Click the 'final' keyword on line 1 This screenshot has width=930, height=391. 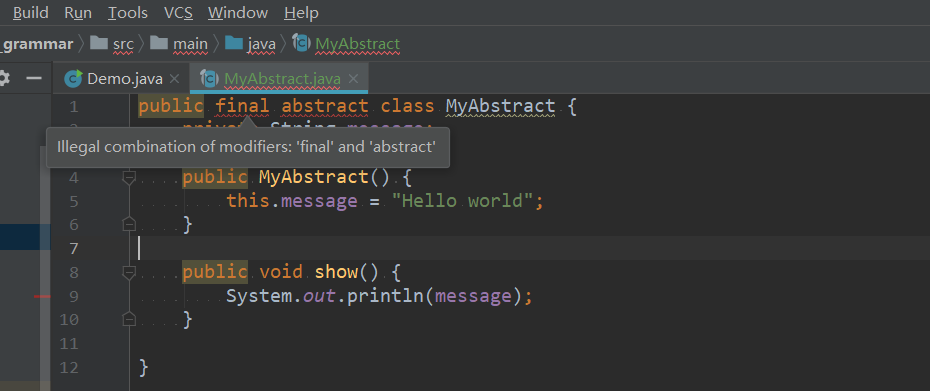point(242,106)
